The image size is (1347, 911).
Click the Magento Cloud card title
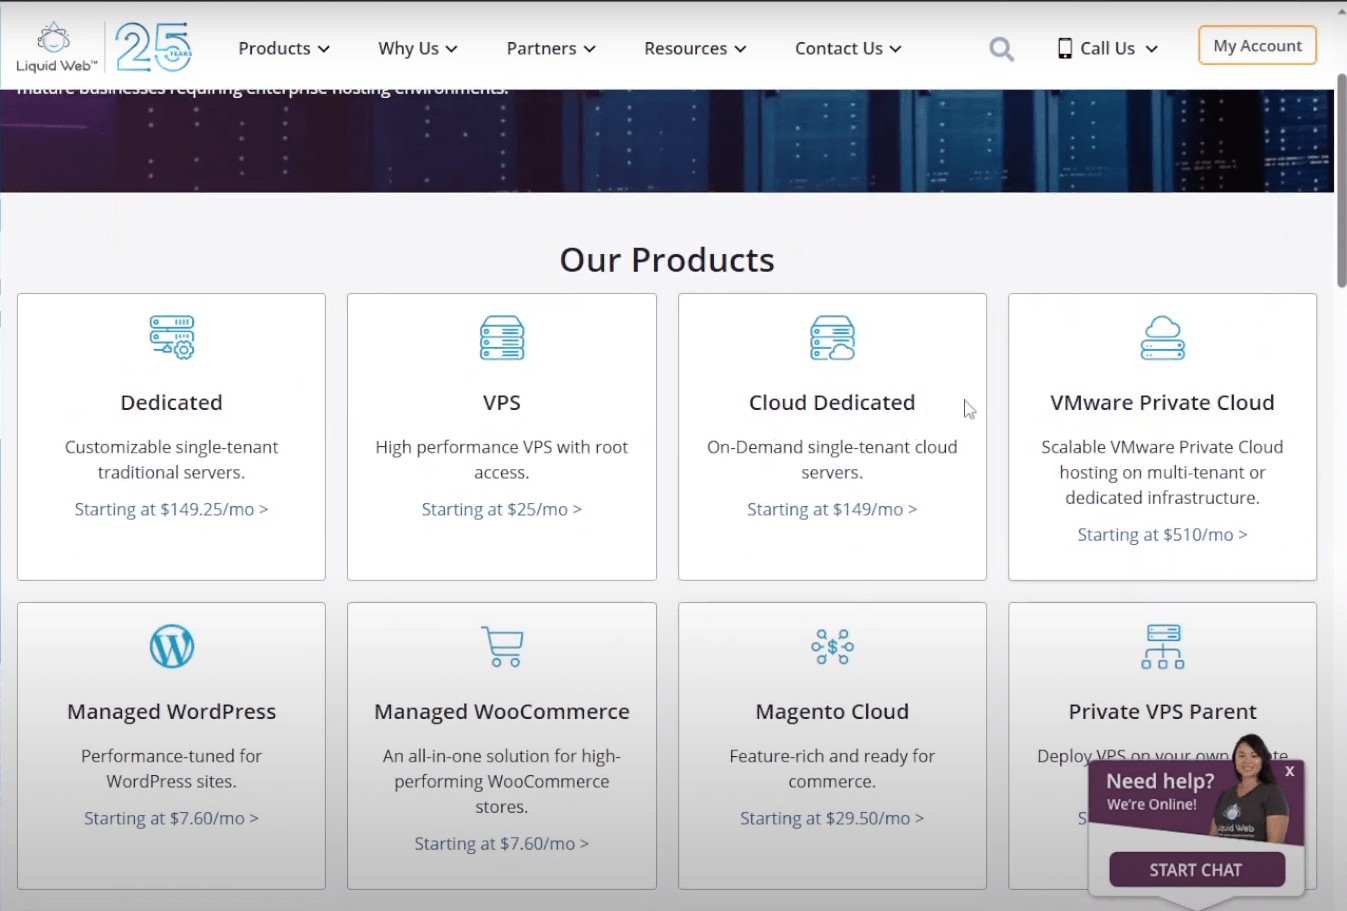pyautogui.click(x=832, y=711)
